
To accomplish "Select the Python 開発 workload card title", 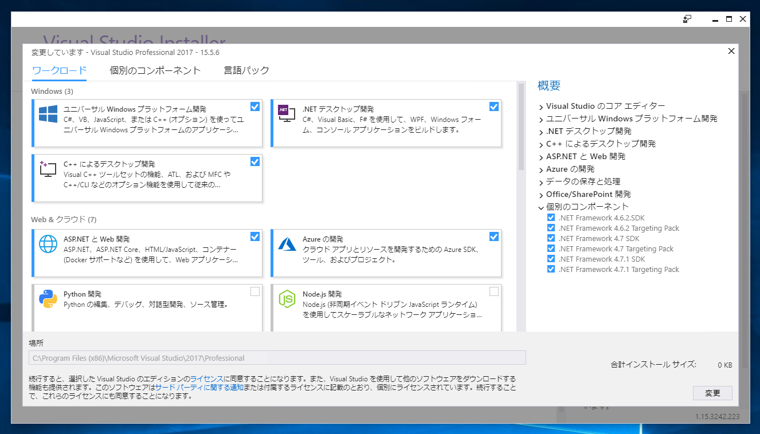I will point(82,294).
